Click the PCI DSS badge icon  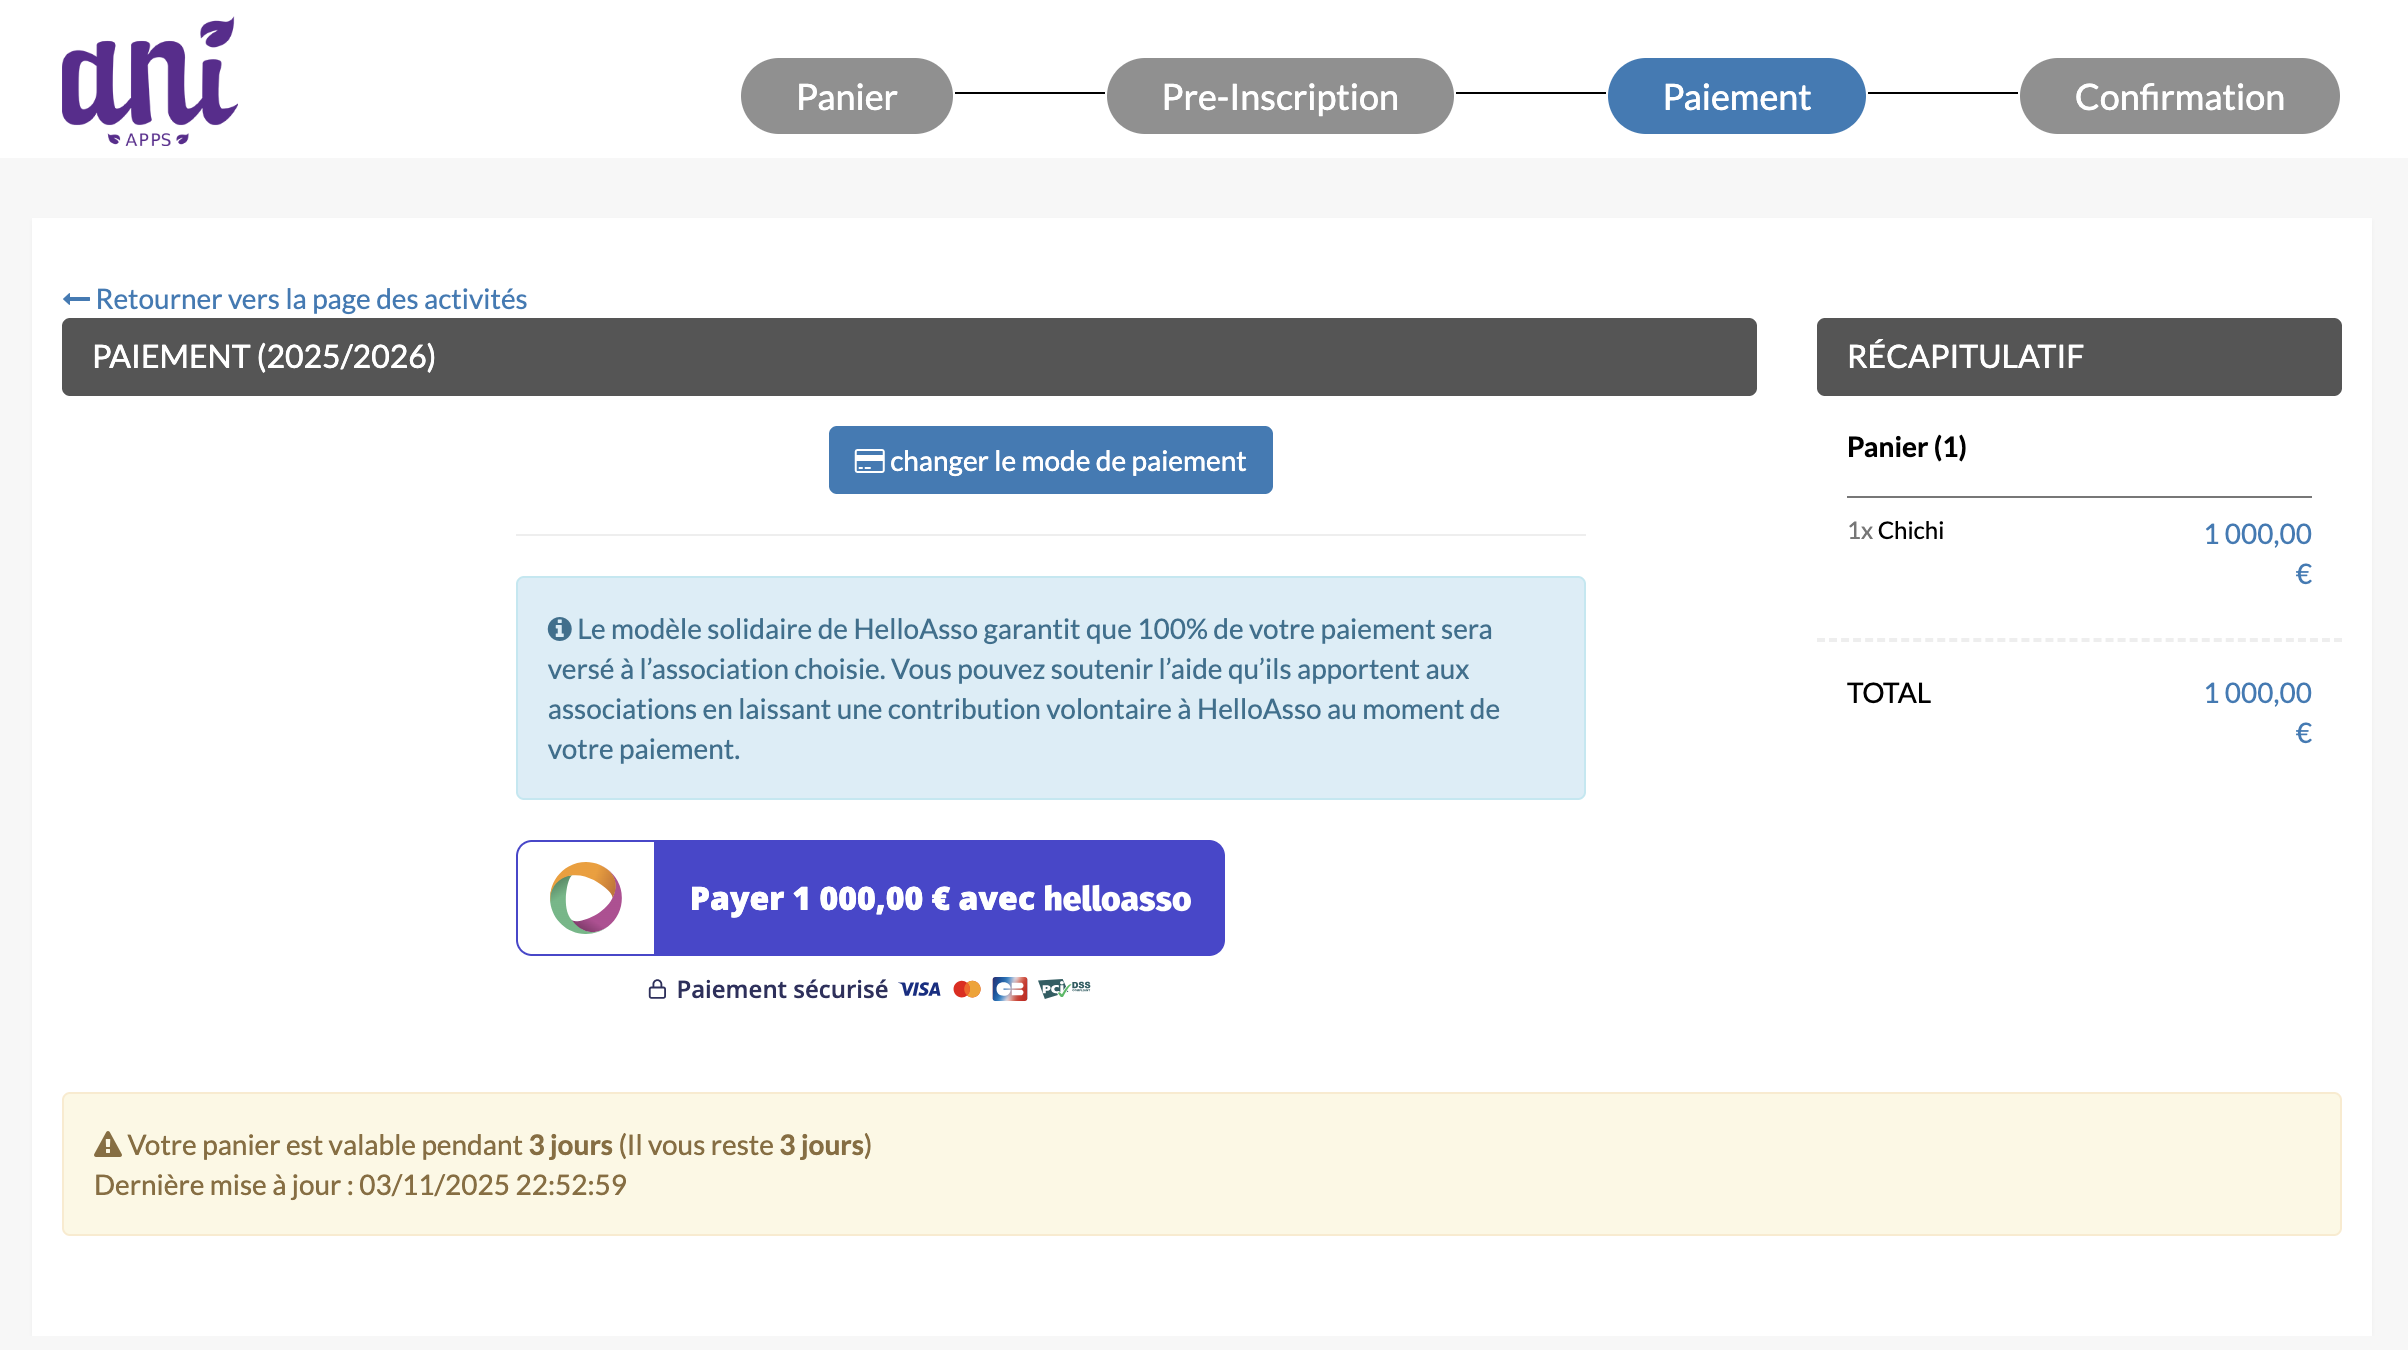click(x=1064, y=989)
